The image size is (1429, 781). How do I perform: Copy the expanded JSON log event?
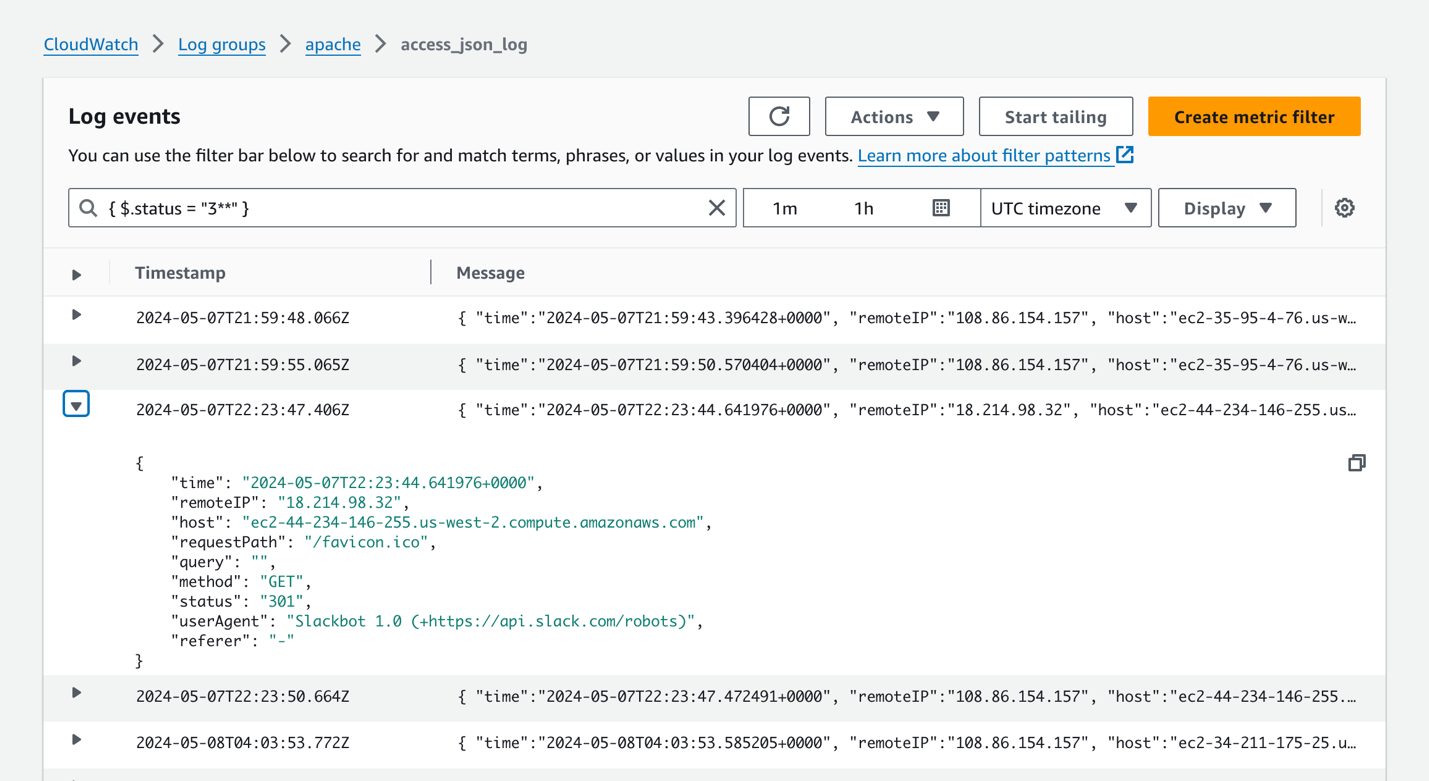(x=1356, y=463)
